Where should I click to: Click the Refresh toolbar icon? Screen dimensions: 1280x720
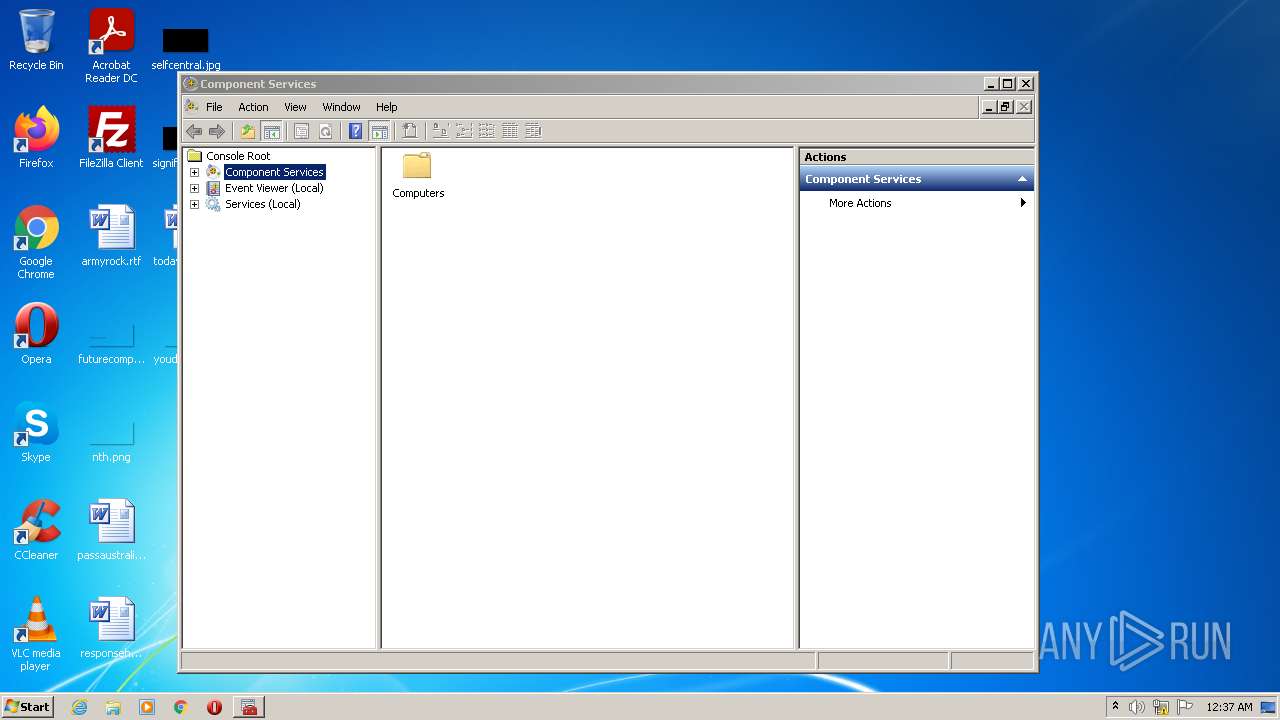325,131
